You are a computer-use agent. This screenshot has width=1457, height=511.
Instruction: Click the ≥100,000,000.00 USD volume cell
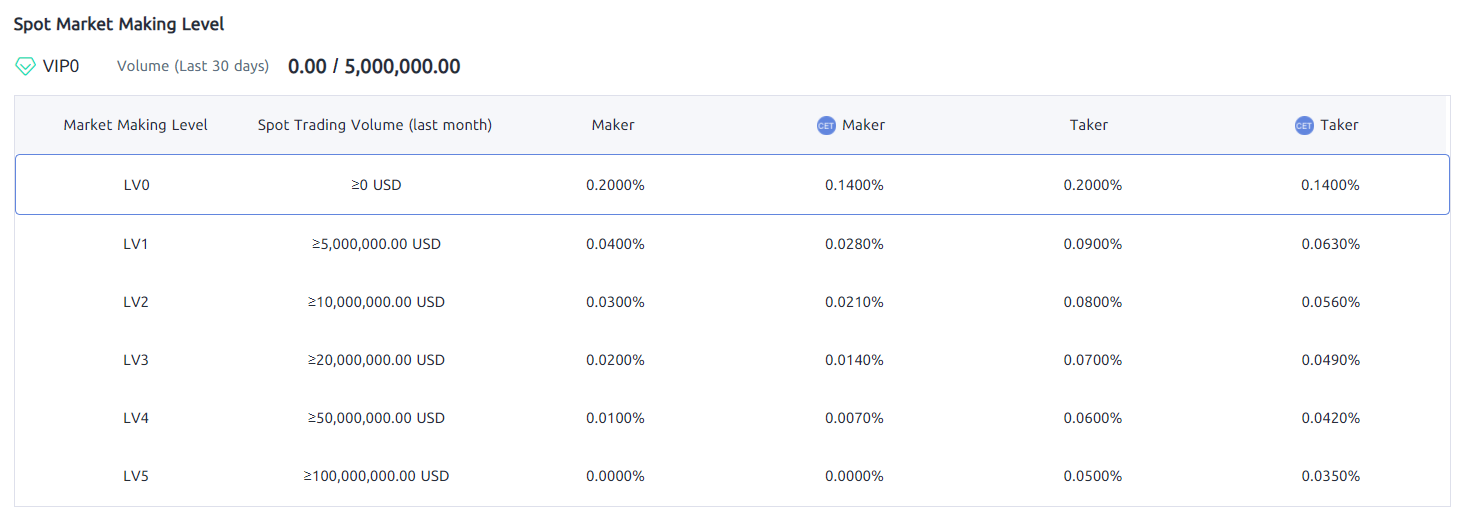pos(376,476)
